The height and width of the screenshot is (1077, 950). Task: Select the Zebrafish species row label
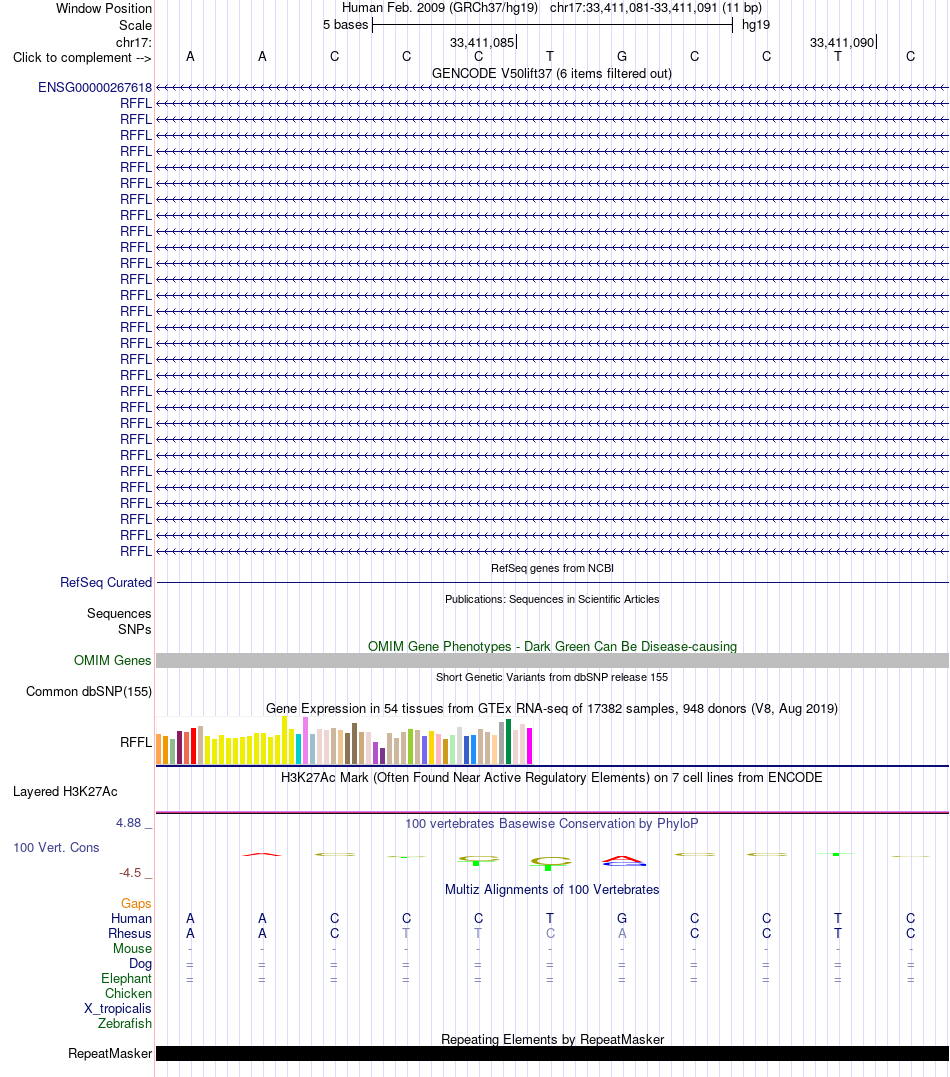pos(124,1023)
